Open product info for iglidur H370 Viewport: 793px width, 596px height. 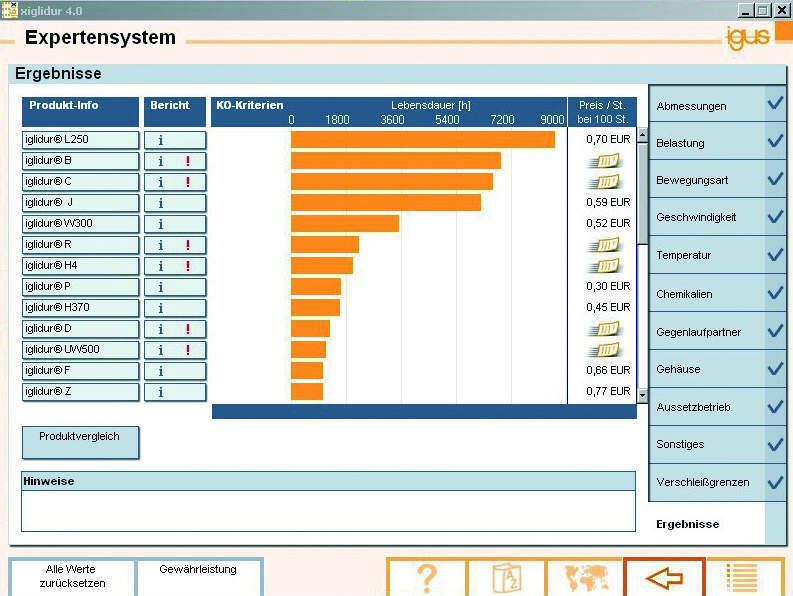pos(80,308)
